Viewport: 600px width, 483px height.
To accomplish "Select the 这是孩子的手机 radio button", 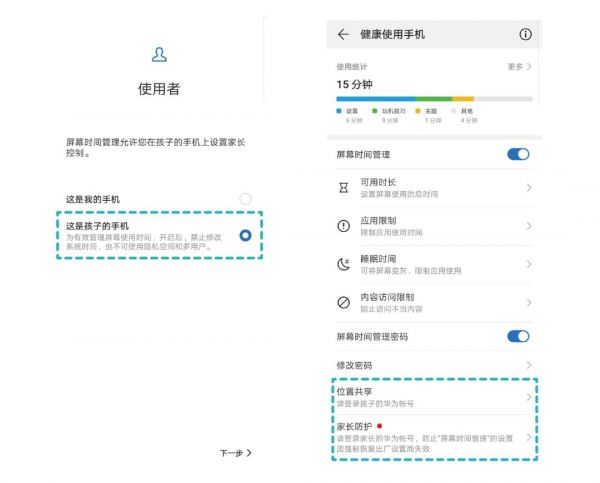I will pos(245,236).
